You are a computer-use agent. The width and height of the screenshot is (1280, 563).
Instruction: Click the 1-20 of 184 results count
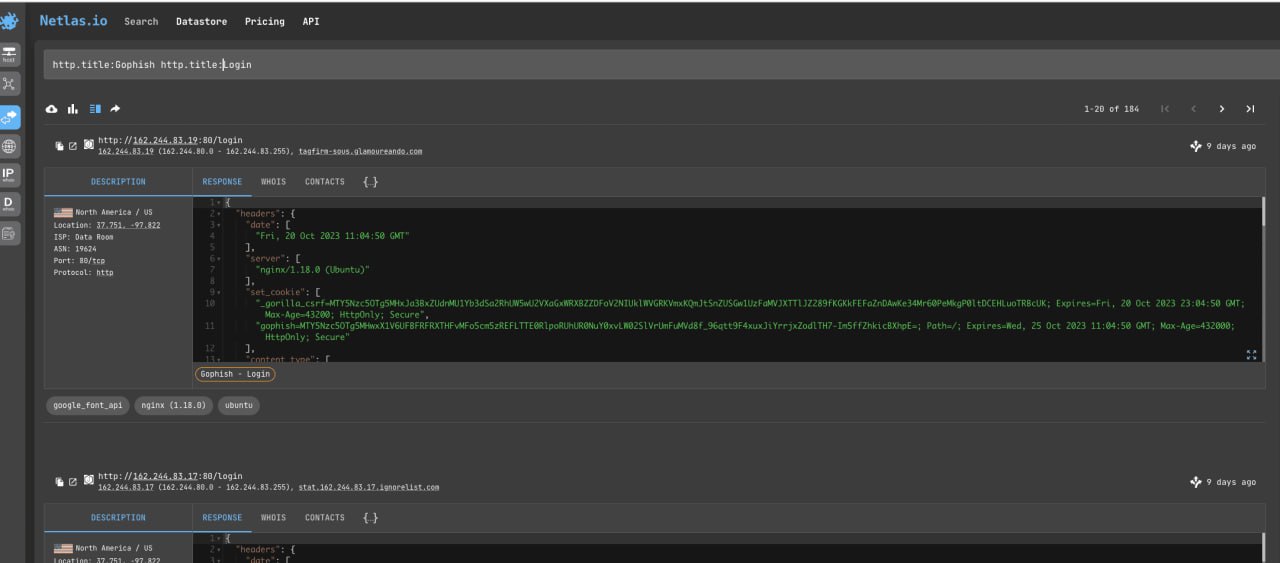click(1111, 109)
